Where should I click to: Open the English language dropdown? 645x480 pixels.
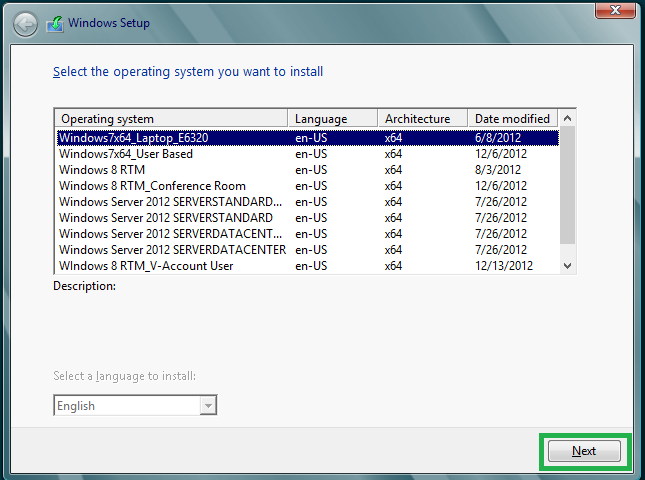[208, 406]
